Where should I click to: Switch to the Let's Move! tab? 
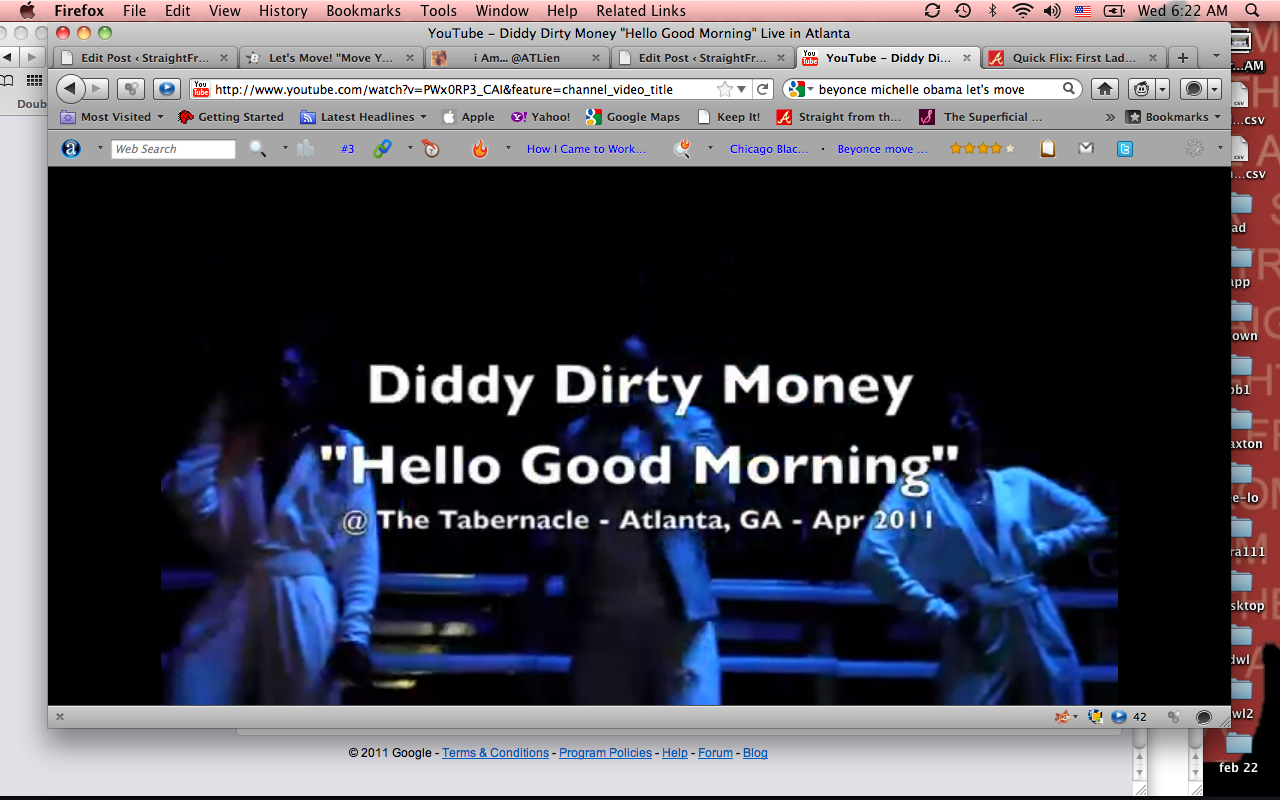pyautogui.click(x=328, y=58)
